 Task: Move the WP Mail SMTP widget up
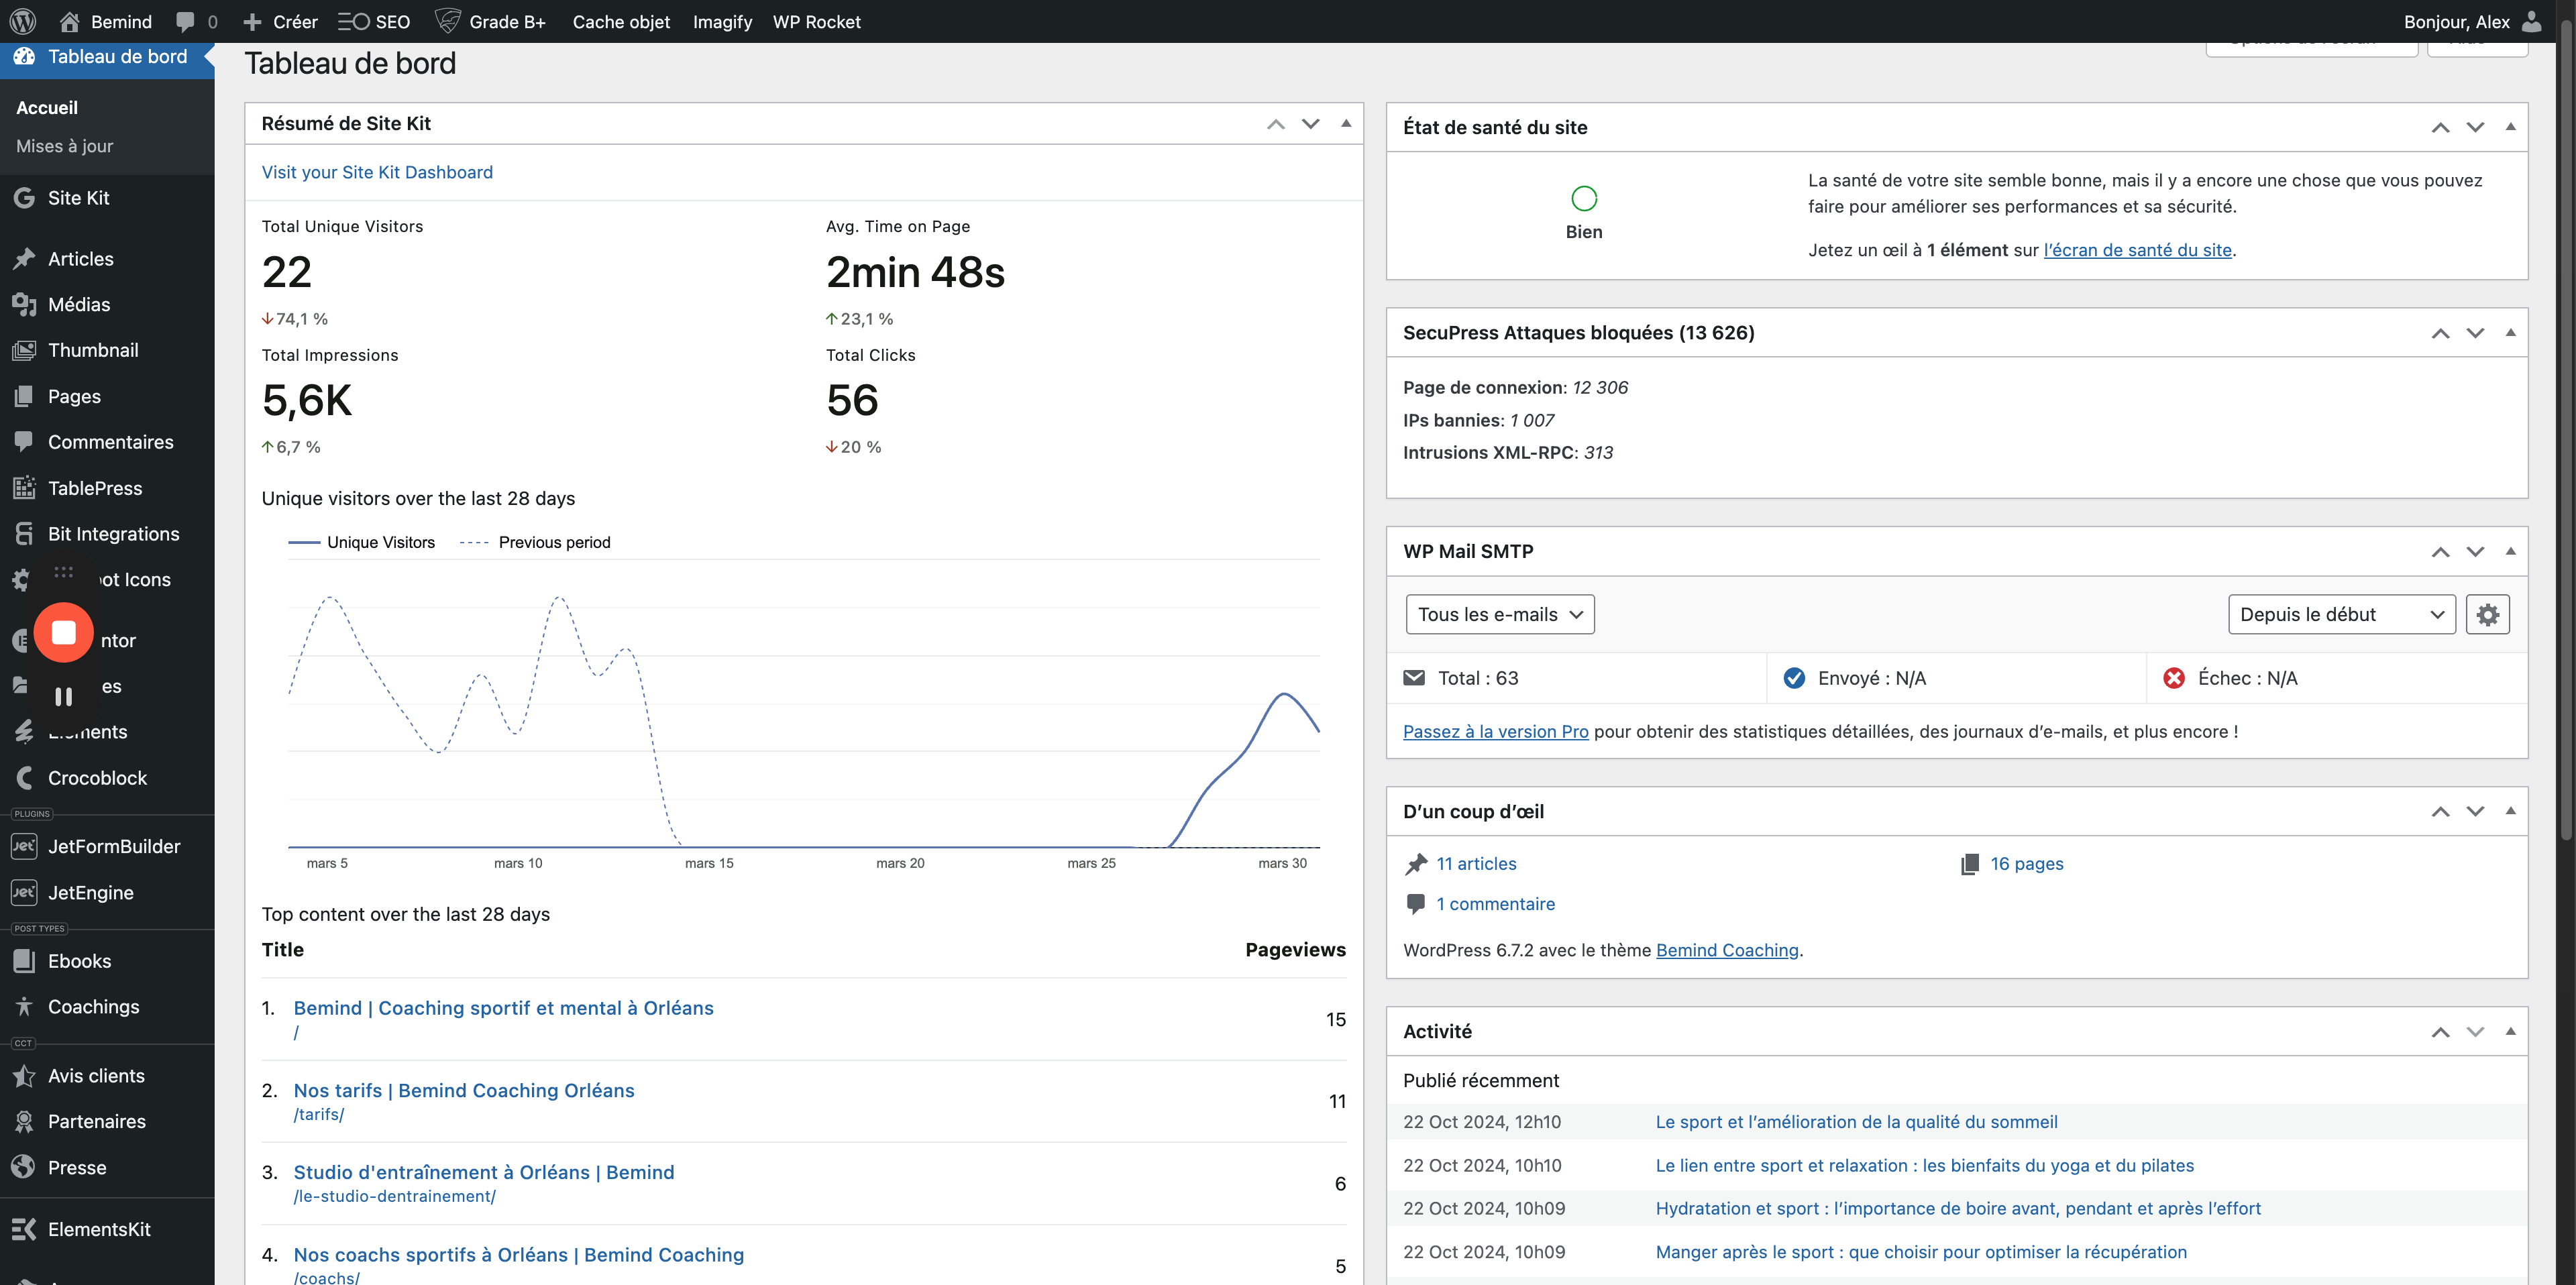[2440, 552]
